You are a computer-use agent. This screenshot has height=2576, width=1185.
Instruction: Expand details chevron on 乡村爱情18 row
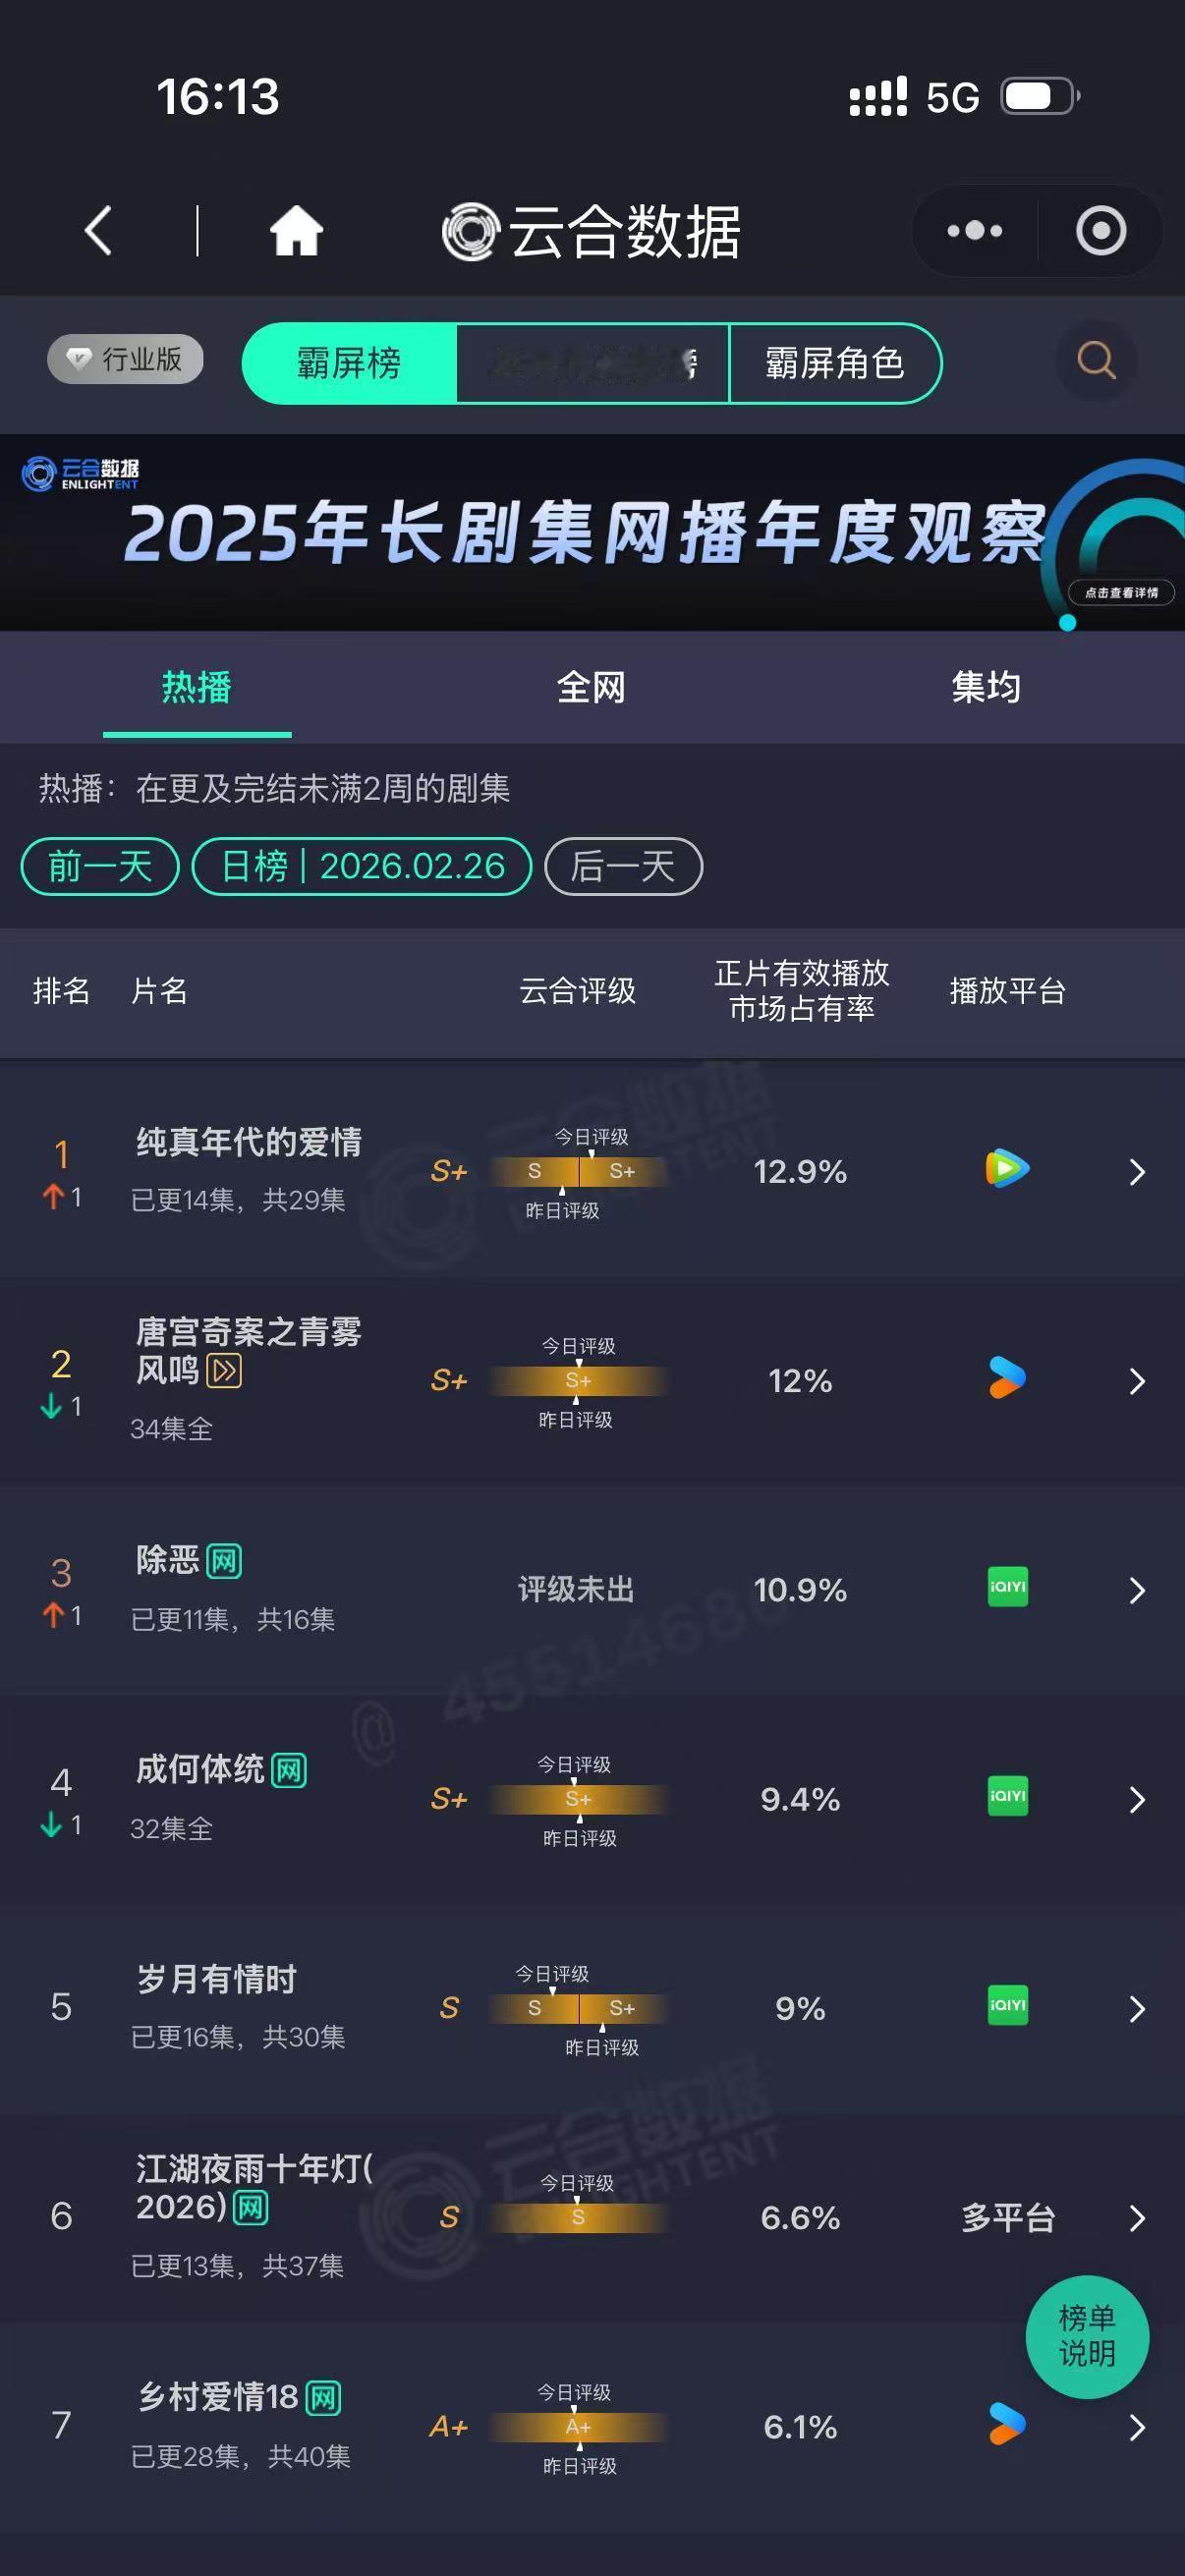pyautogui.click(x=1138, y=2427)
